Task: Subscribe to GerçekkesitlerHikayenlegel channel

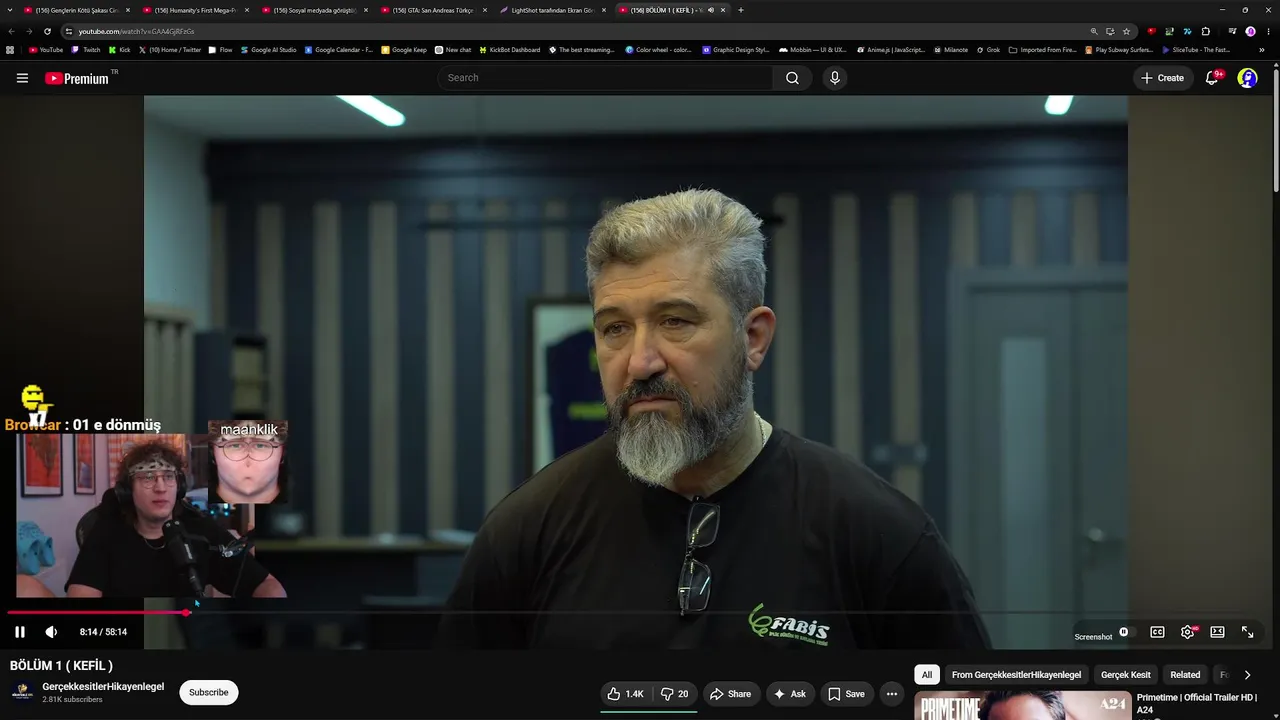Action: point(209,692)
